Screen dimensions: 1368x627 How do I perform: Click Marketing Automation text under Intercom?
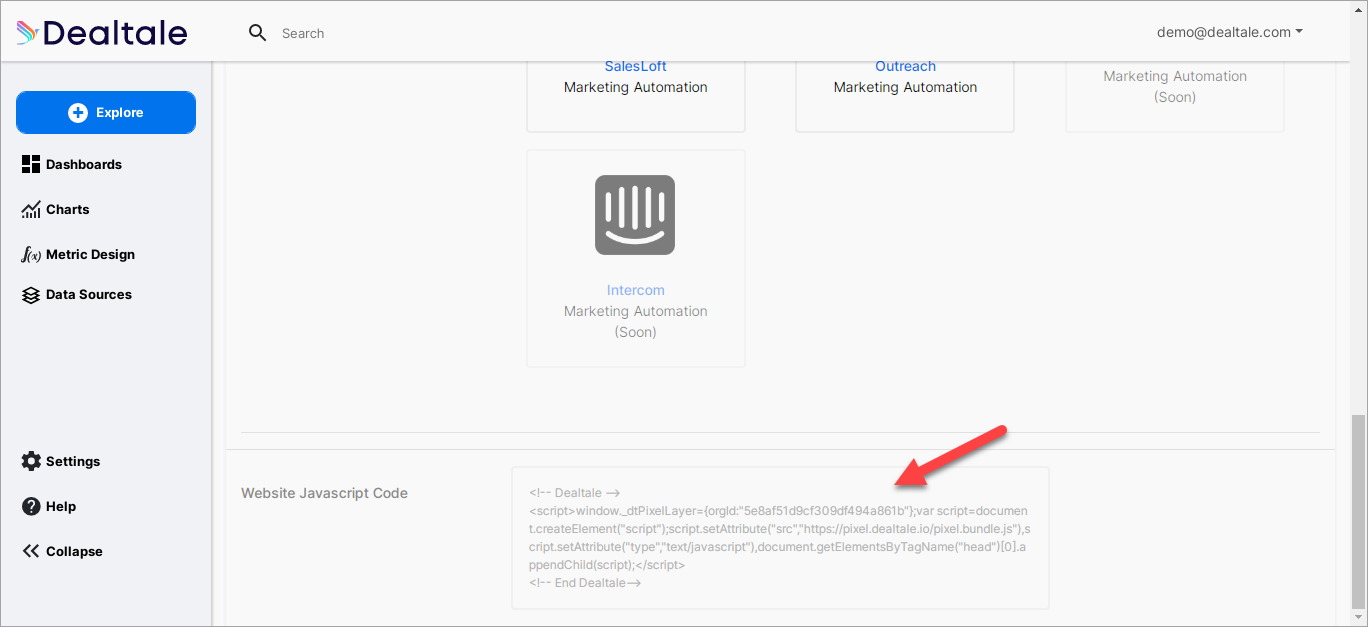635,311
